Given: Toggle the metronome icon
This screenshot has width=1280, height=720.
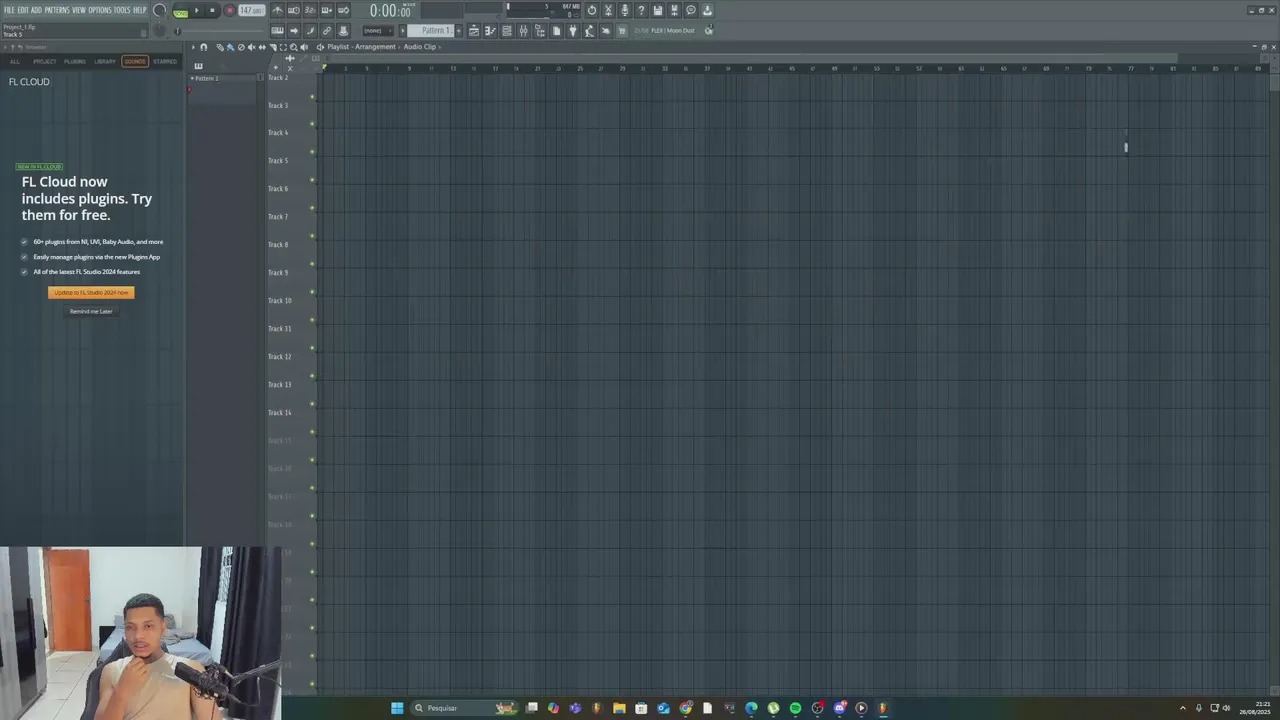Looking at the screenshot, I should pyautogui.click(x=277, y=10).
